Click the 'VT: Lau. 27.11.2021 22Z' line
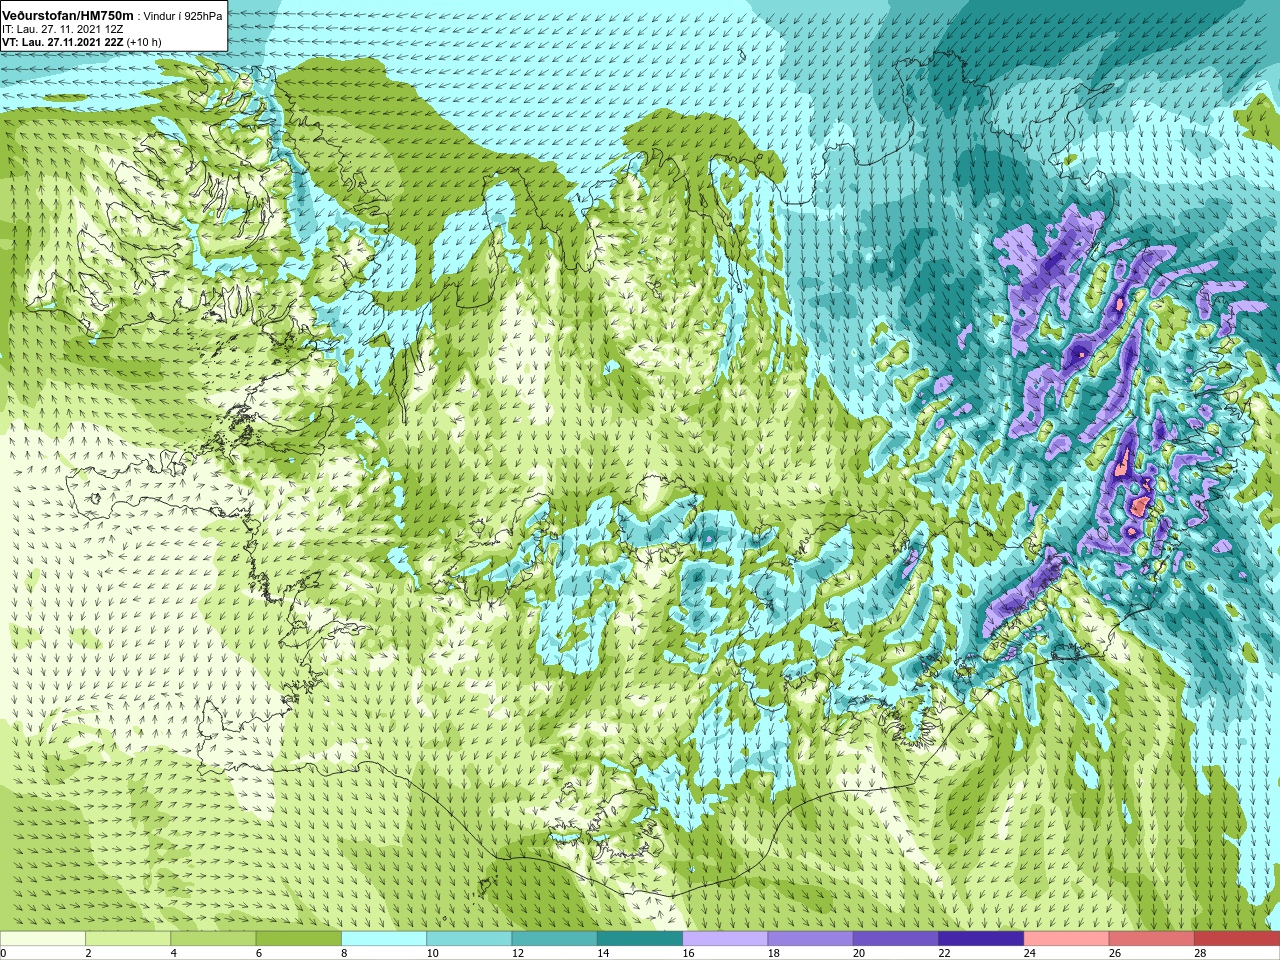This screenshot has width=1280, height=960. tap(62, 42)
